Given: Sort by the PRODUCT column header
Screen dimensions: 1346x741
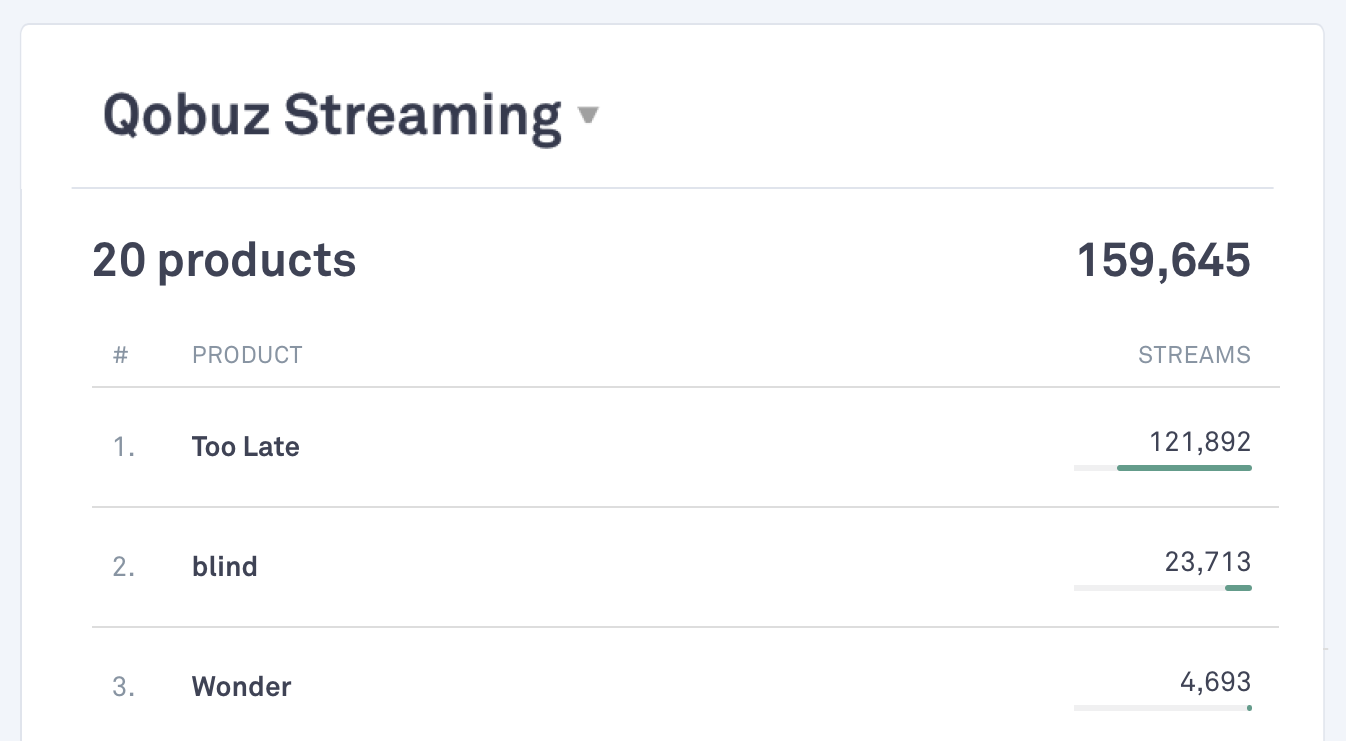Looking at the screenshot, I should pyautogui.click(x=247, y=354).
